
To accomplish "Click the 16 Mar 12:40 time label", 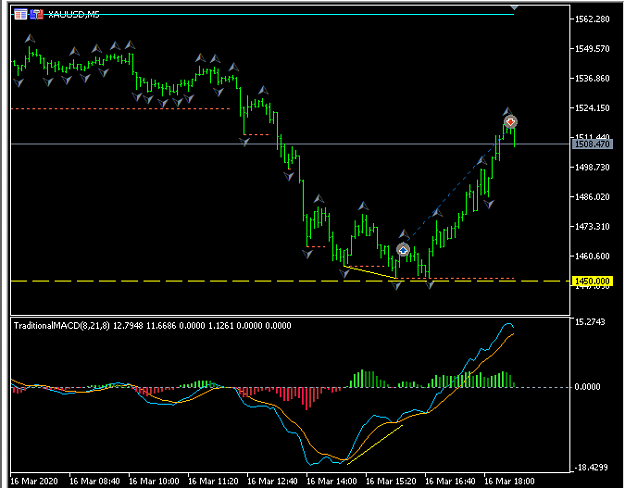I will (272, 481).
